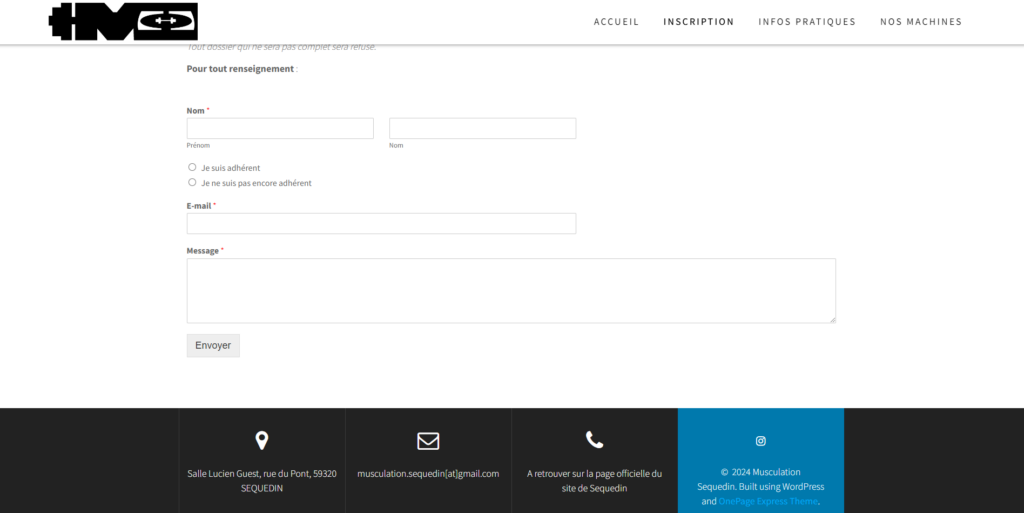Viewport: 1024px width, 513px height.
Task: Open the Instagram icon link
Action: click(x=761, y=441)
